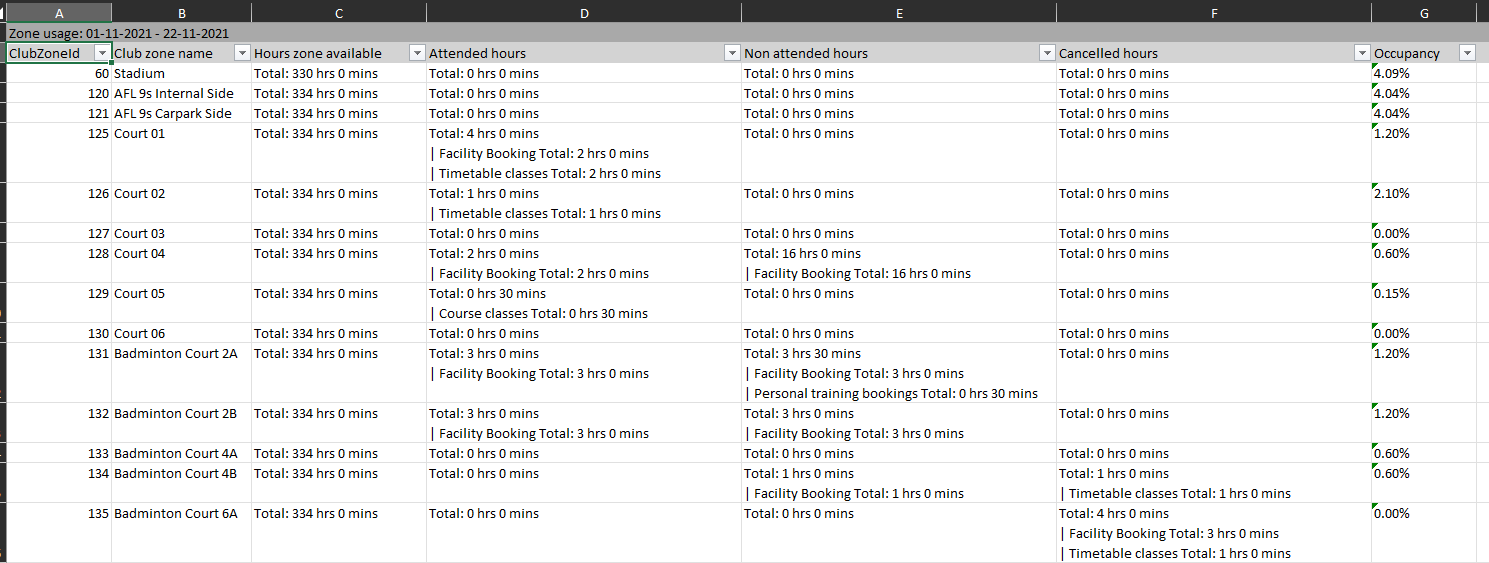Select the 4.09% occupancy cell for Stadium
Image resolution: width=1489 pixels, height=563 pixels.
[x=1423, y=73]
